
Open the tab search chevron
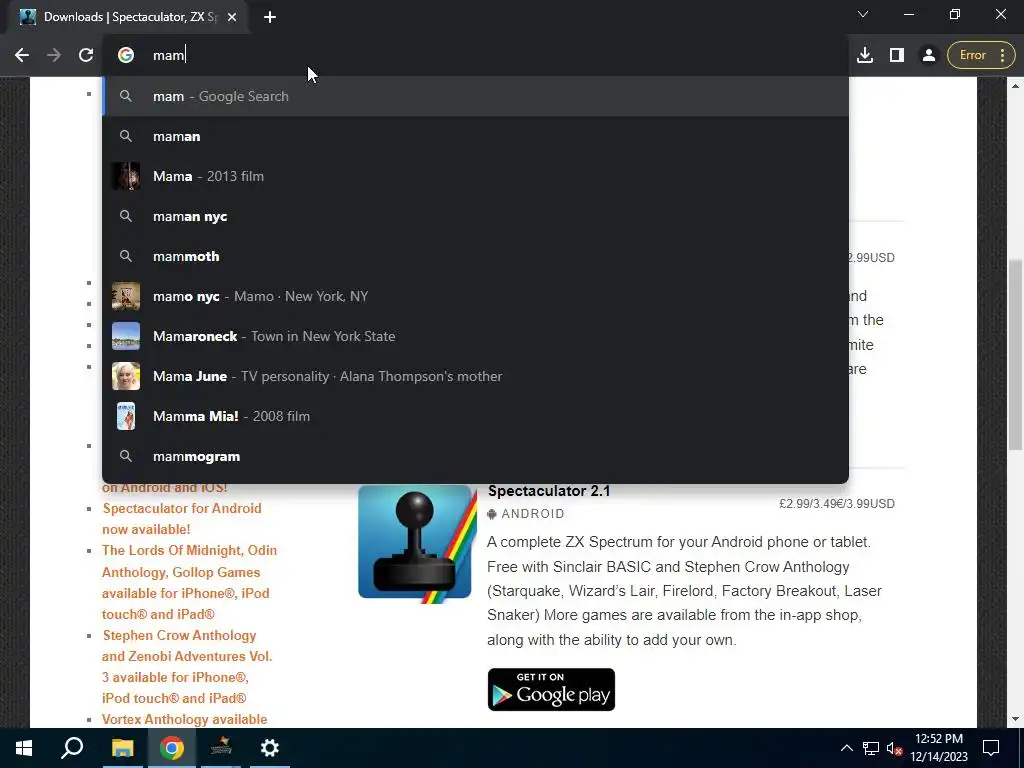click(x=863, y=14)
